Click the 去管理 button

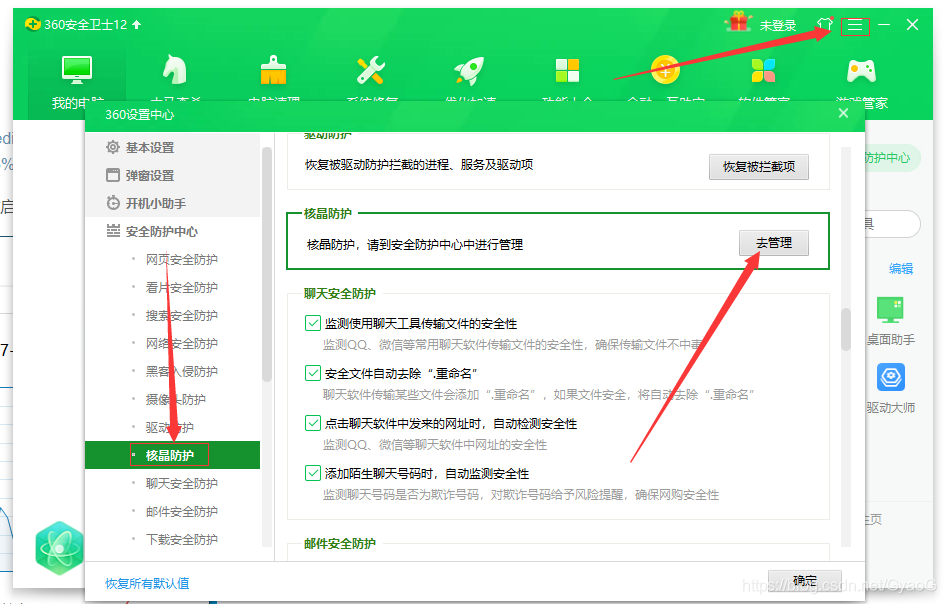click(774, 243)
